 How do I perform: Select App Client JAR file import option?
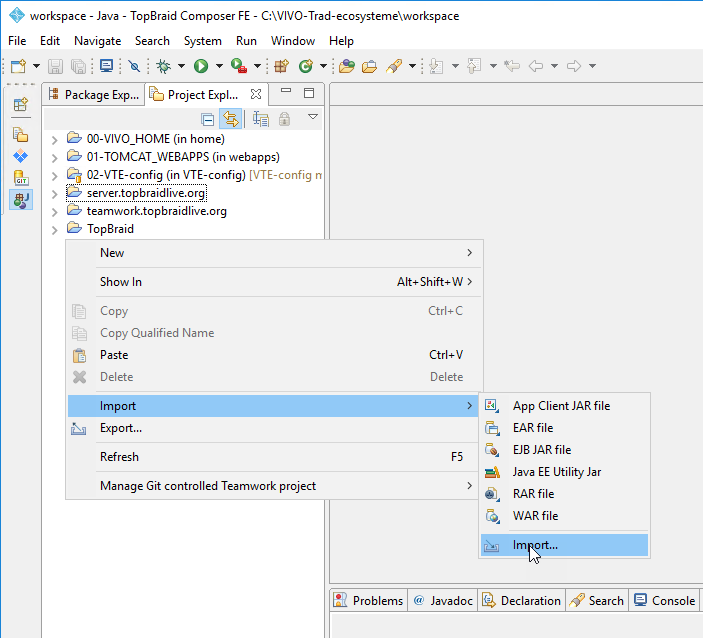click(564, 406)
